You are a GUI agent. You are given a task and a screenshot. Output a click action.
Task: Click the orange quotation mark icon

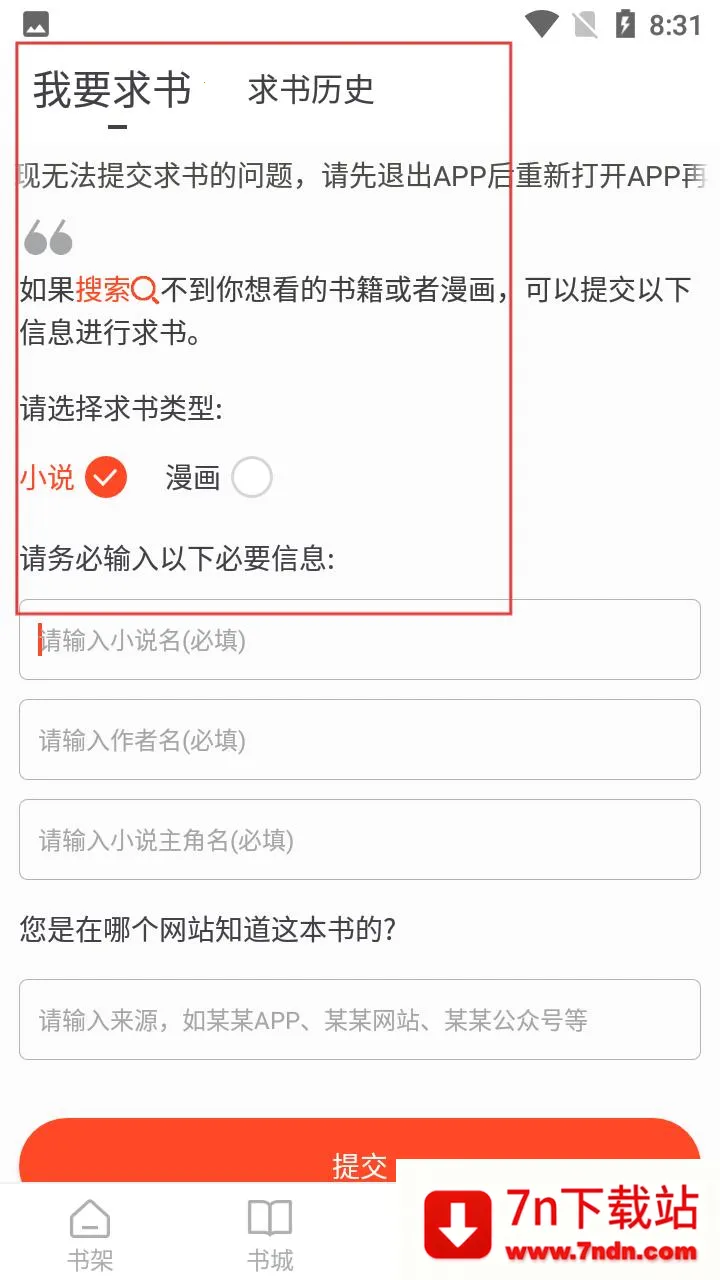tap(47, 237)
